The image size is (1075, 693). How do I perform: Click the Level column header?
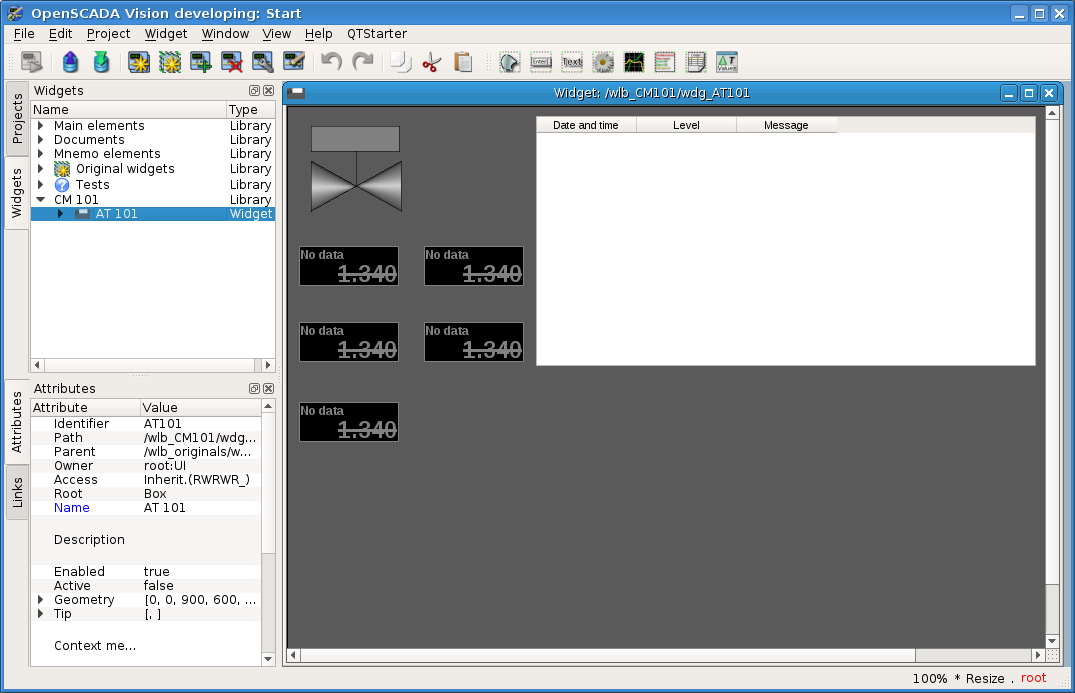pos(686,125)
